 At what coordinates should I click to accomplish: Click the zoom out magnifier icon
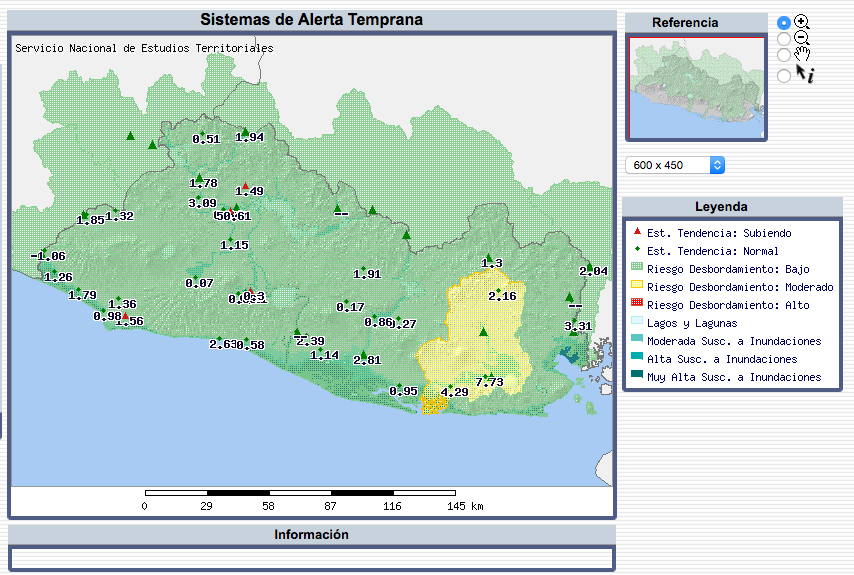tap(801, 38)
